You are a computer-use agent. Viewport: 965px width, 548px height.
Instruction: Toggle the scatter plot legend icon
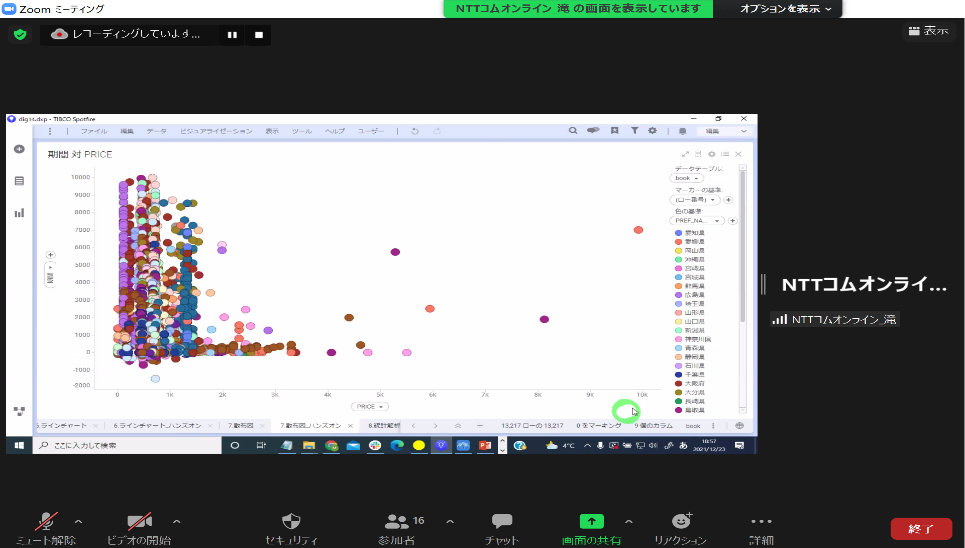coord(725,154)
